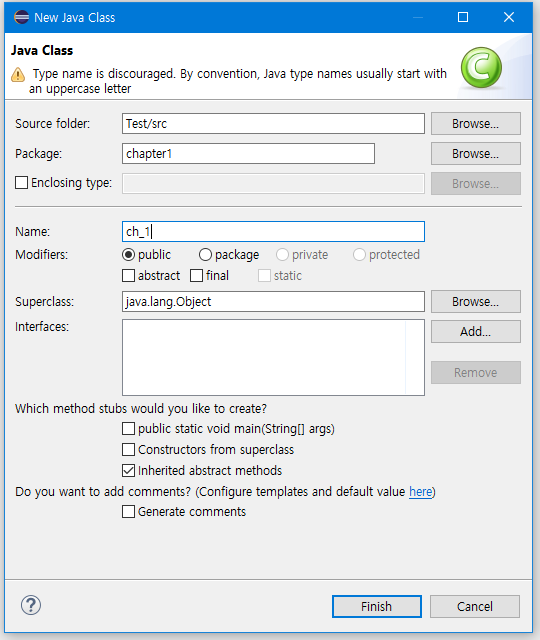Focus the Source folder text field
The height and width of the screenshot is (640, 540).
pyautogui.click(x=273, y=124)
